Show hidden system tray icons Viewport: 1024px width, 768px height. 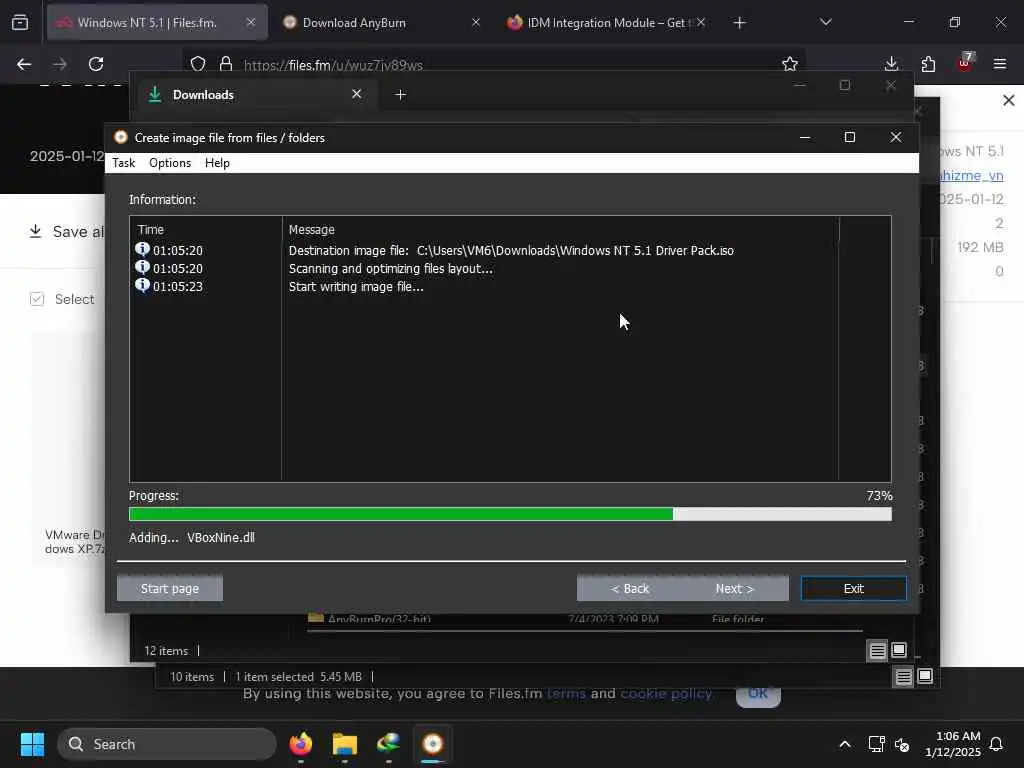click(x=844, y=744)
